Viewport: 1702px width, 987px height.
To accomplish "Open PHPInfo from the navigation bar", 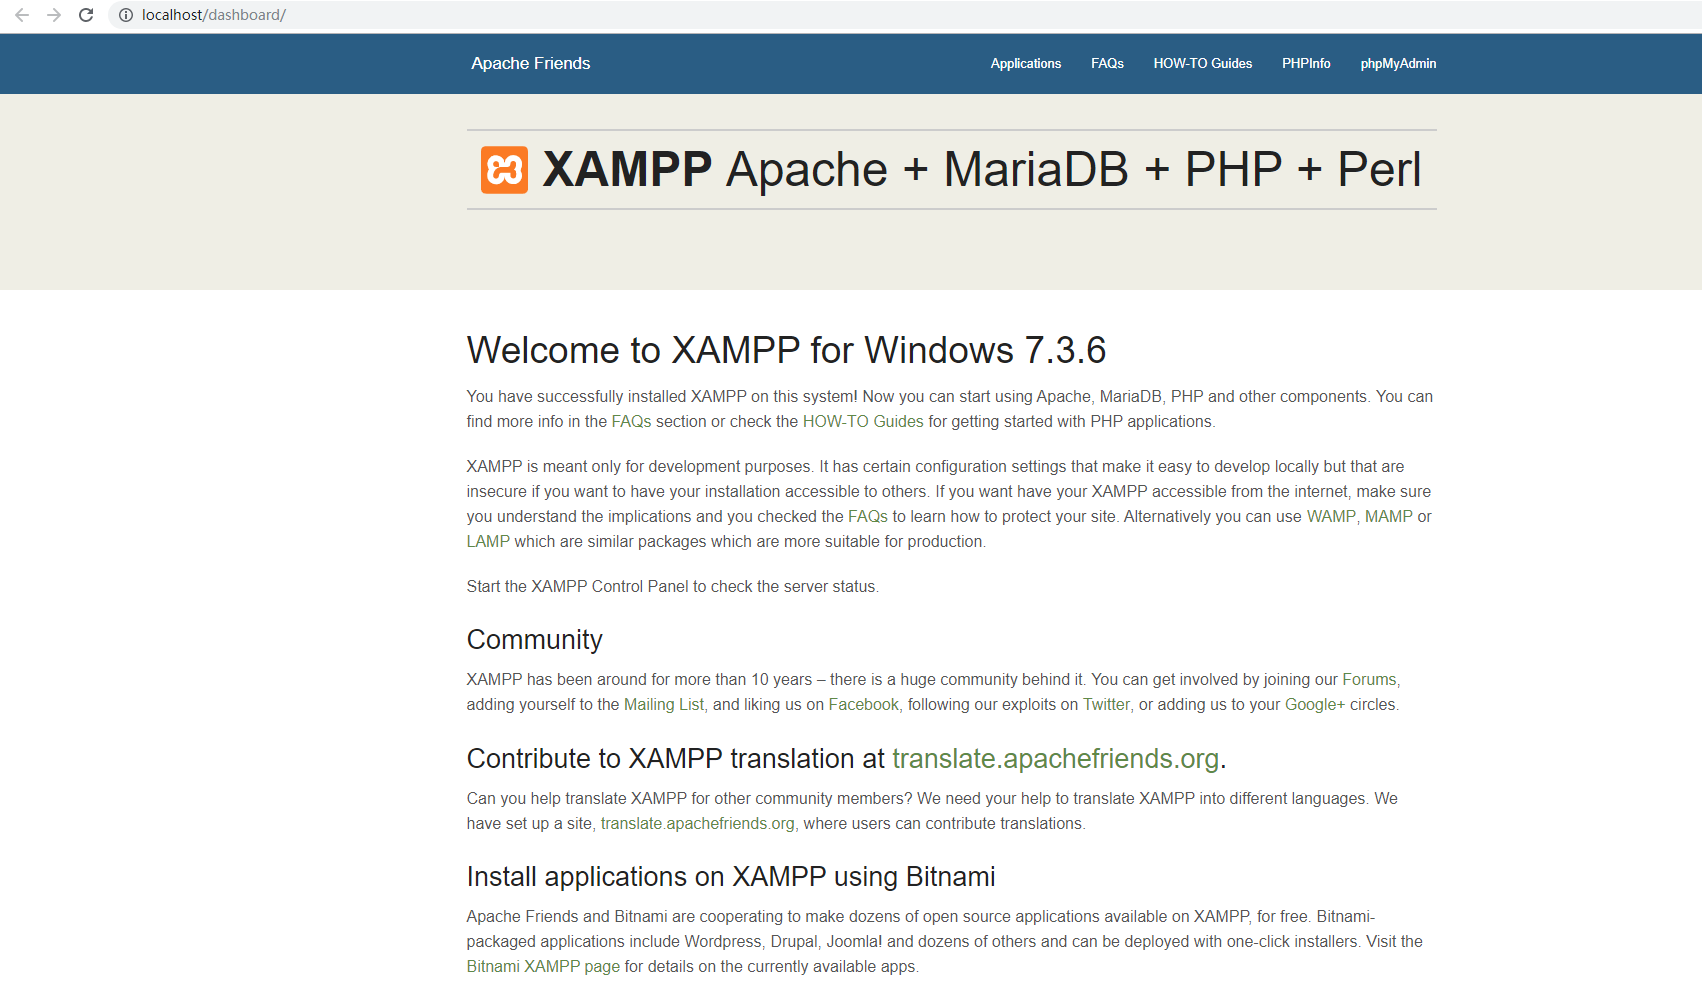I will pos(1306,63).
